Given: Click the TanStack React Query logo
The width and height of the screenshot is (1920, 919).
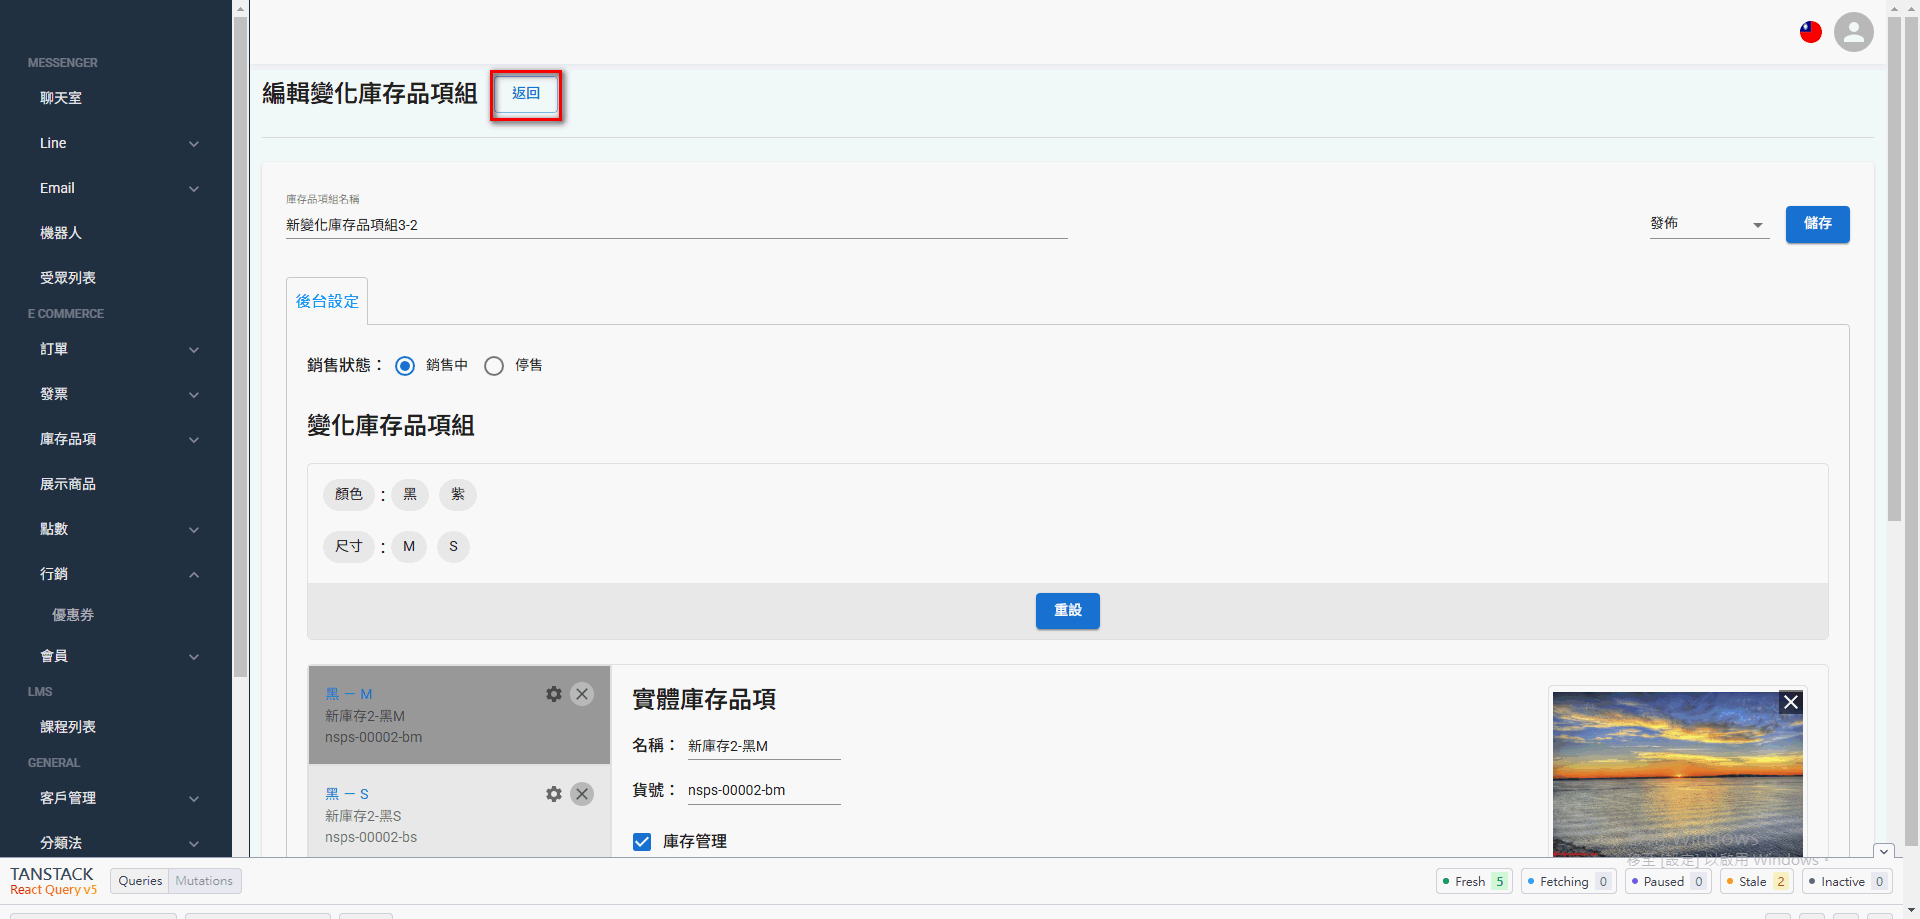Looking at the screenshot, I should point(53,881).
